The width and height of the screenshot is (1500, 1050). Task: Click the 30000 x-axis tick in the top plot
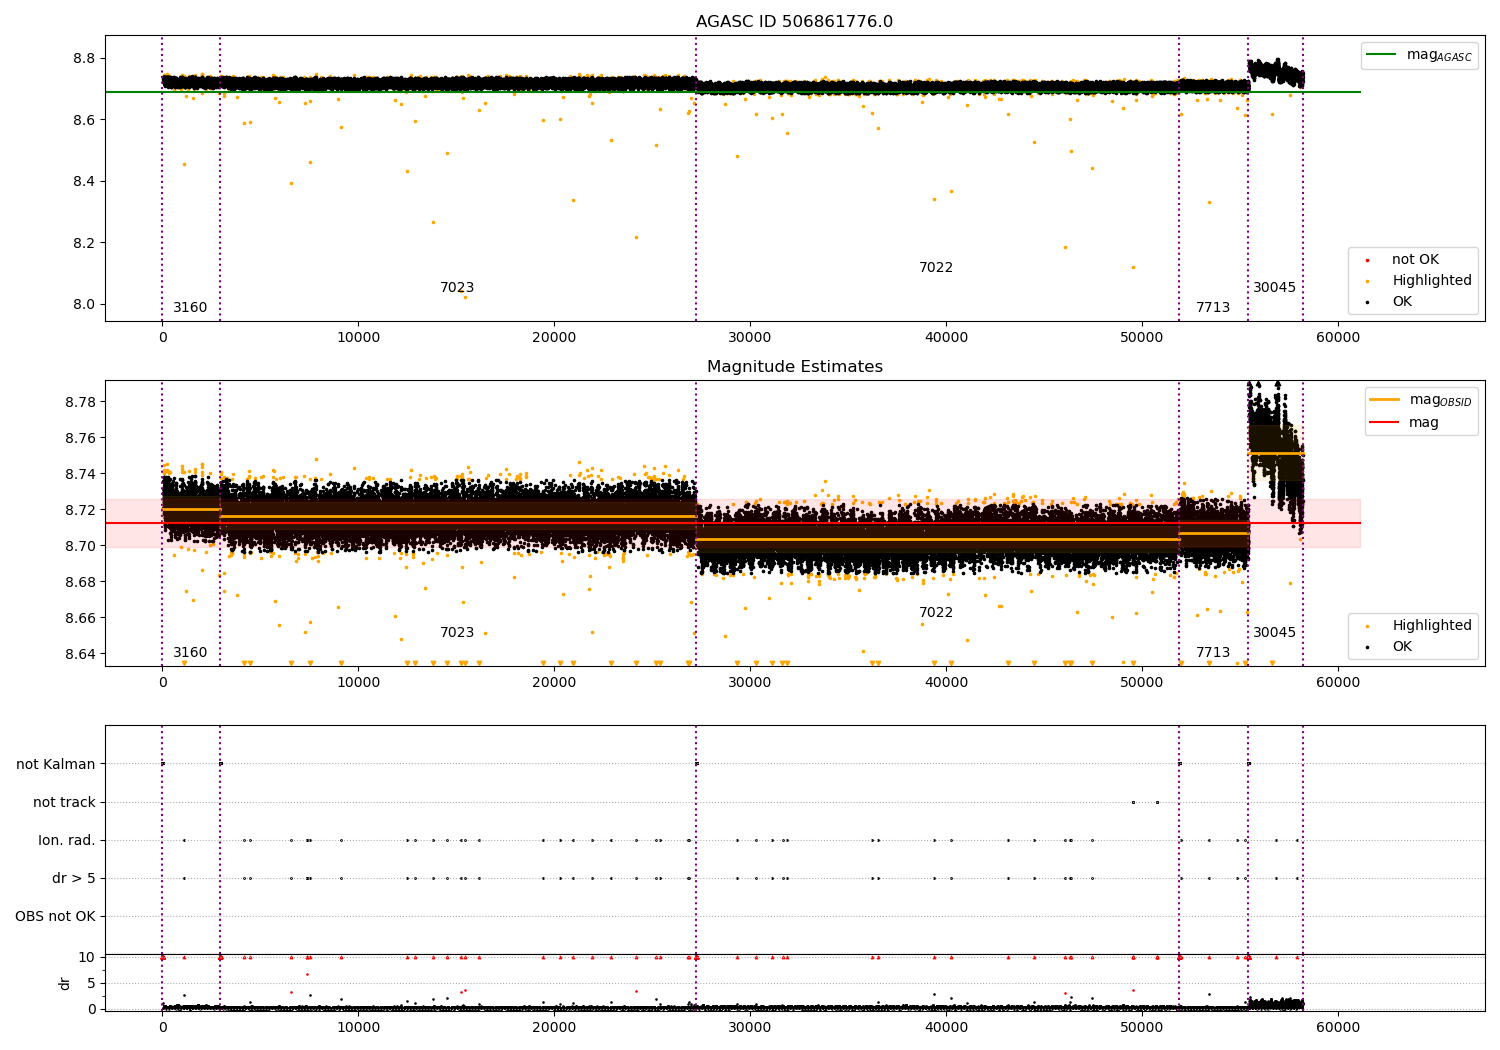pyautogui.click(x=750, y=338)
